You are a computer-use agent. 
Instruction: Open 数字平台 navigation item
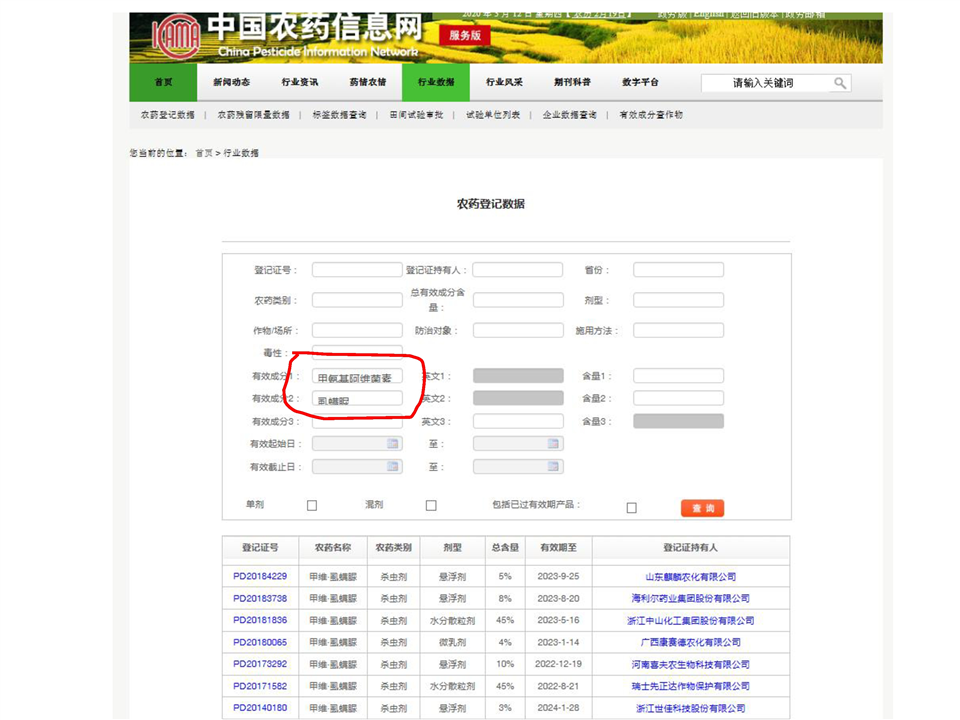click(640, 82)
